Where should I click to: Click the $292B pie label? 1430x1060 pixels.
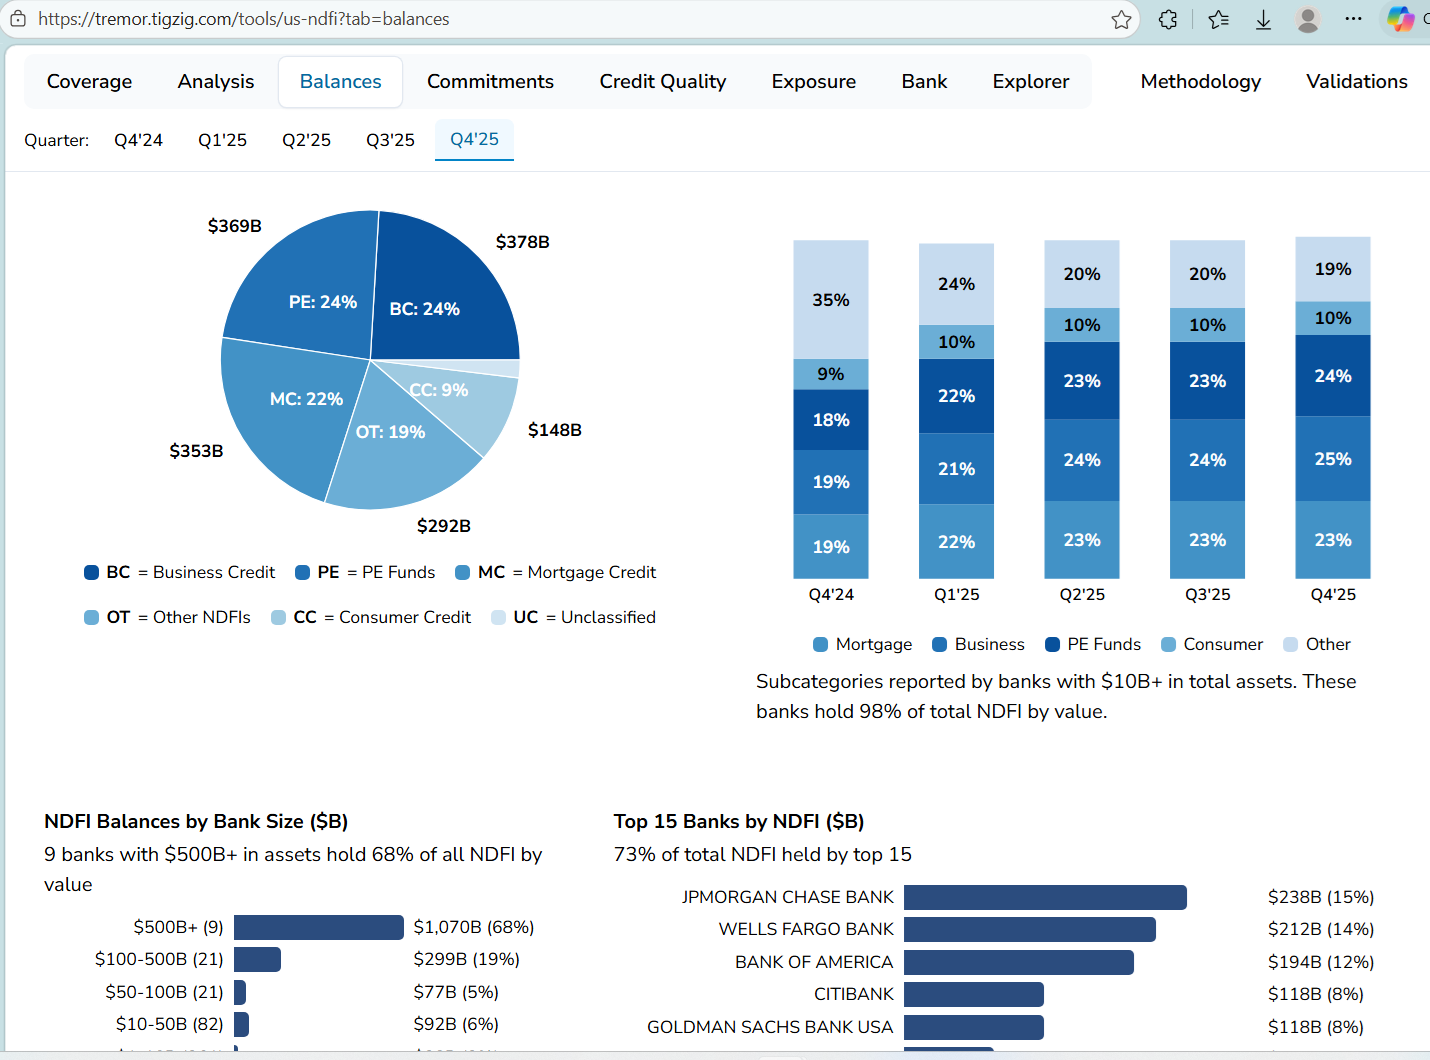click(444, 526)
